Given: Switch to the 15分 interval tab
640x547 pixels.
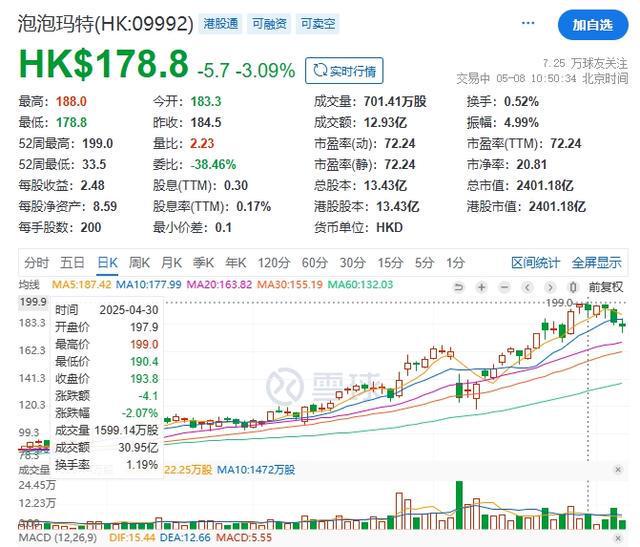Looking at the screenshot, I should [390, 262].
